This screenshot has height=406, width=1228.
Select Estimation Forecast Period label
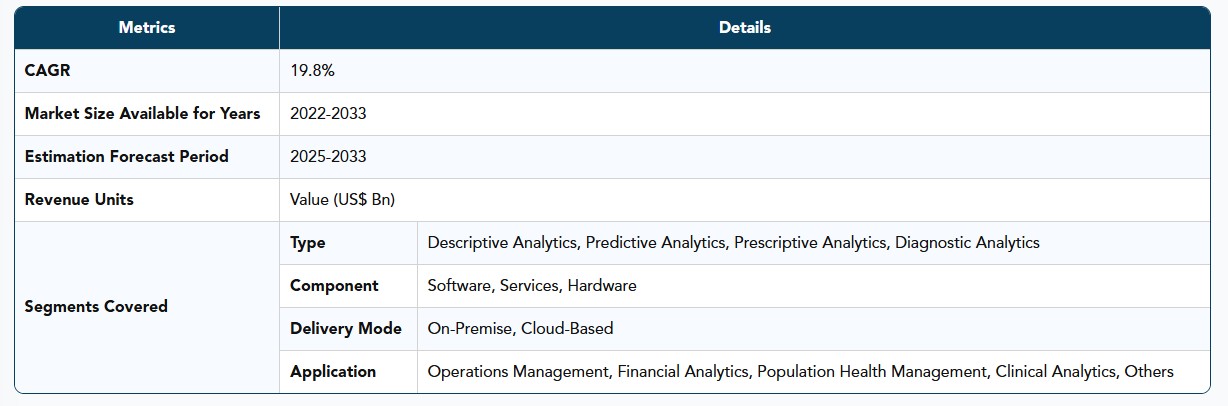point(126,157)
